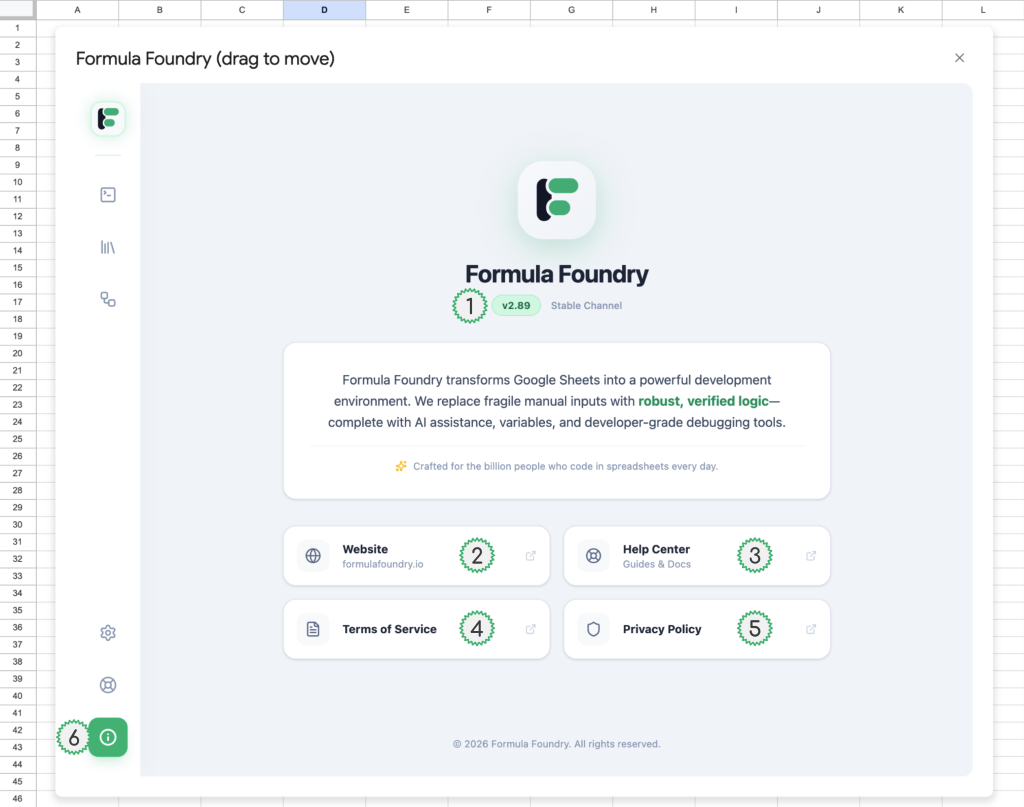
Task: Open external link arrow on Website card
Action: 531,556
